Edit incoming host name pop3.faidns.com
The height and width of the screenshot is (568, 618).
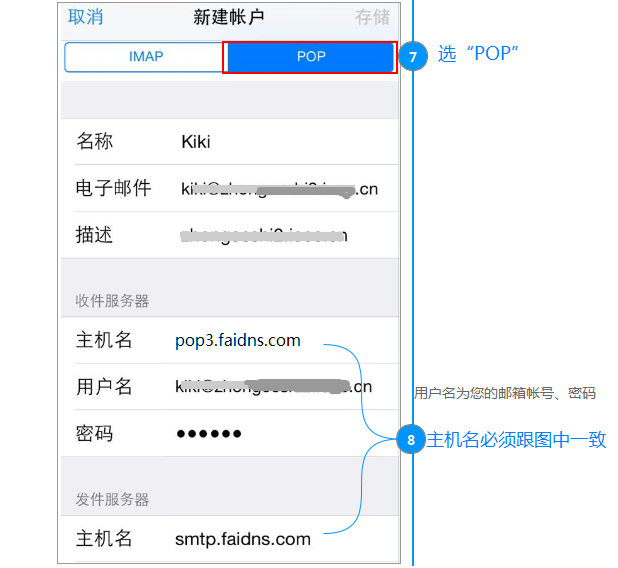(x=230, y=340)
